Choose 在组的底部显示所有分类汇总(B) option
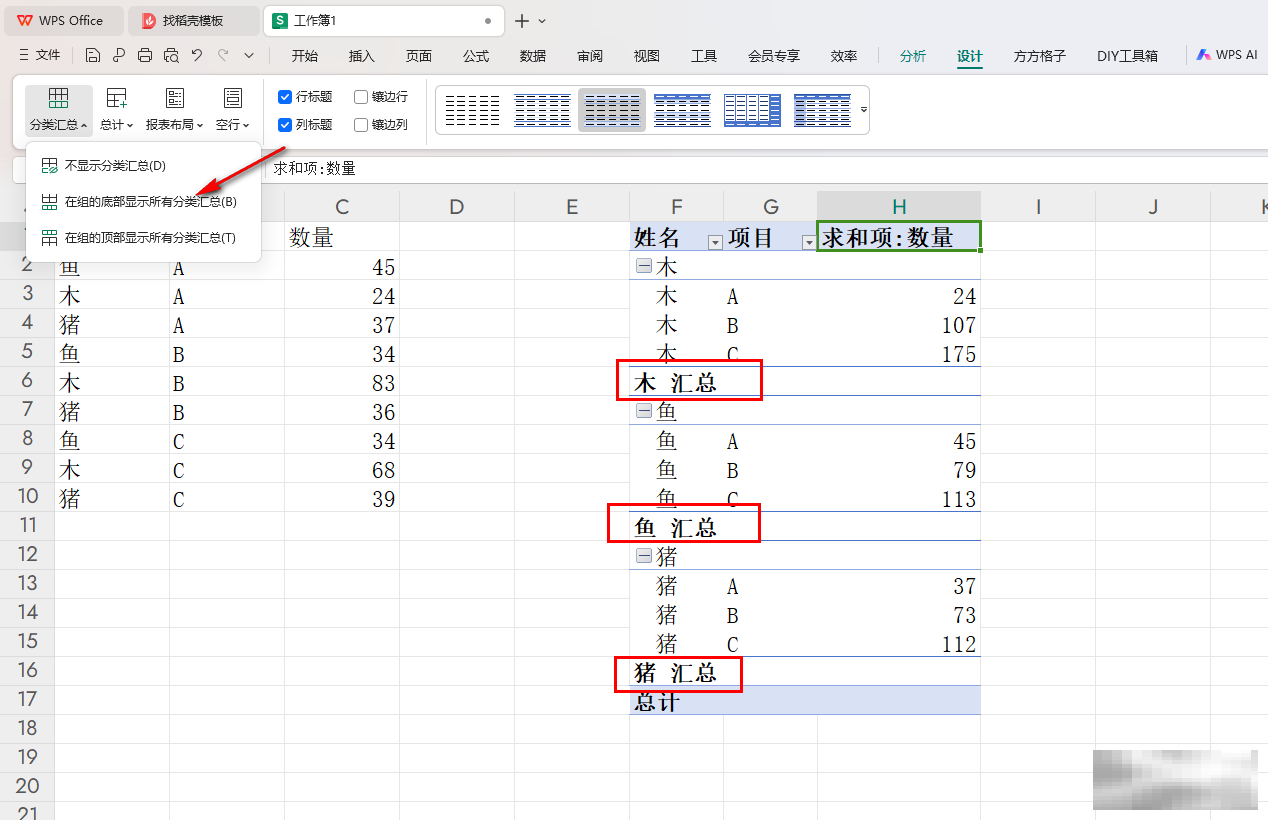1268x820 pixels. click(x=143, y=202)
